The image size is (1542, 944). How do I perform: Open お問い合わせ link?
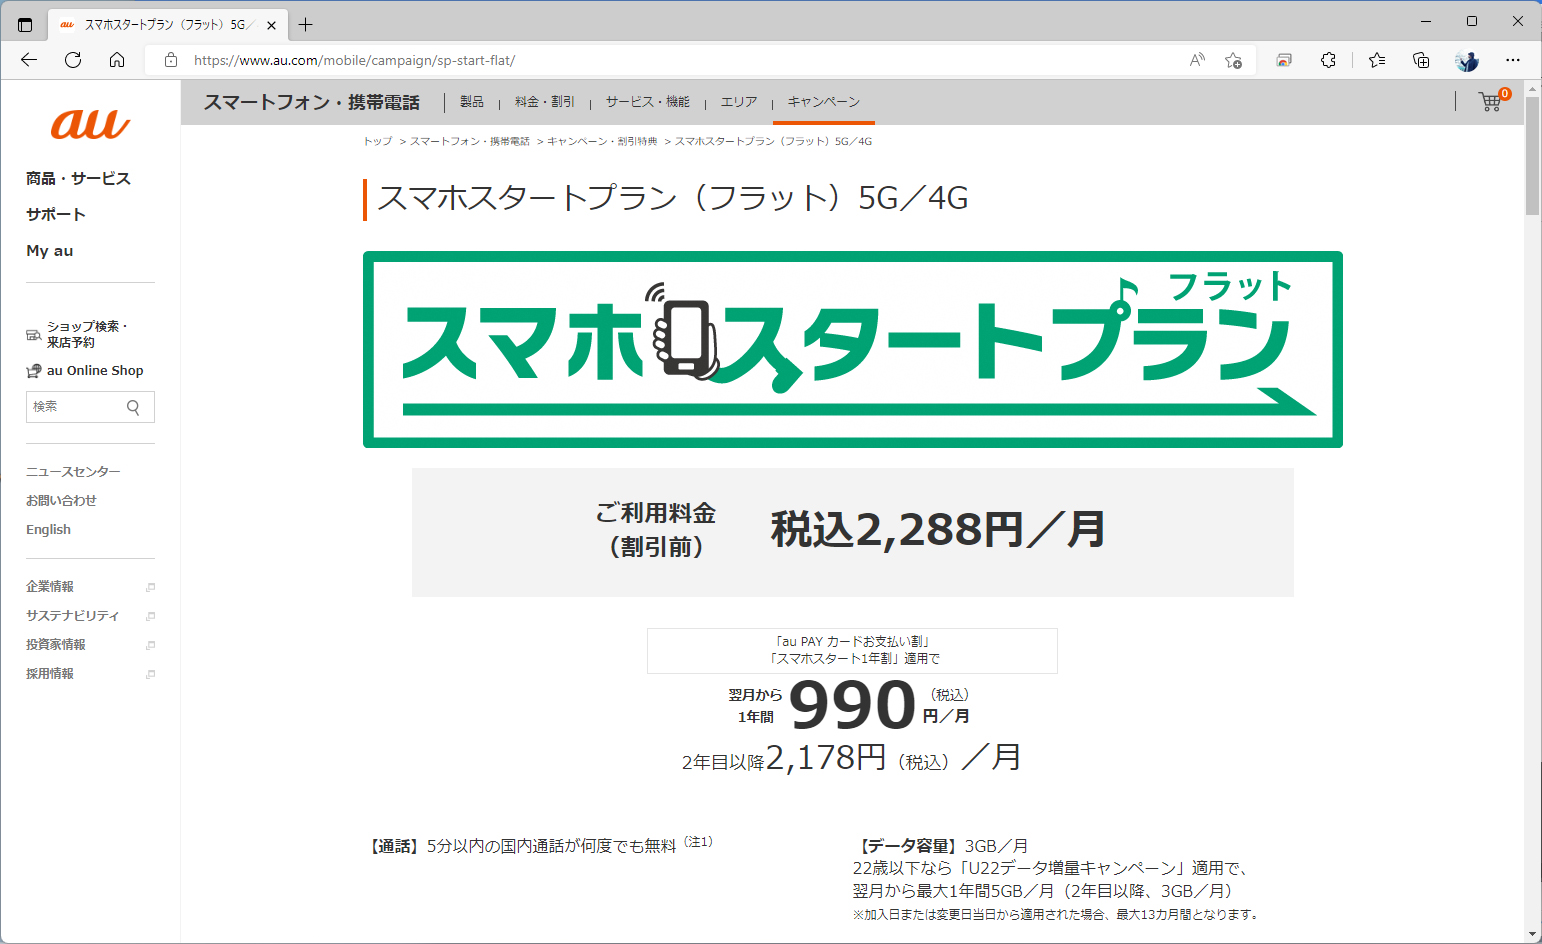click(x=61, y=500)
